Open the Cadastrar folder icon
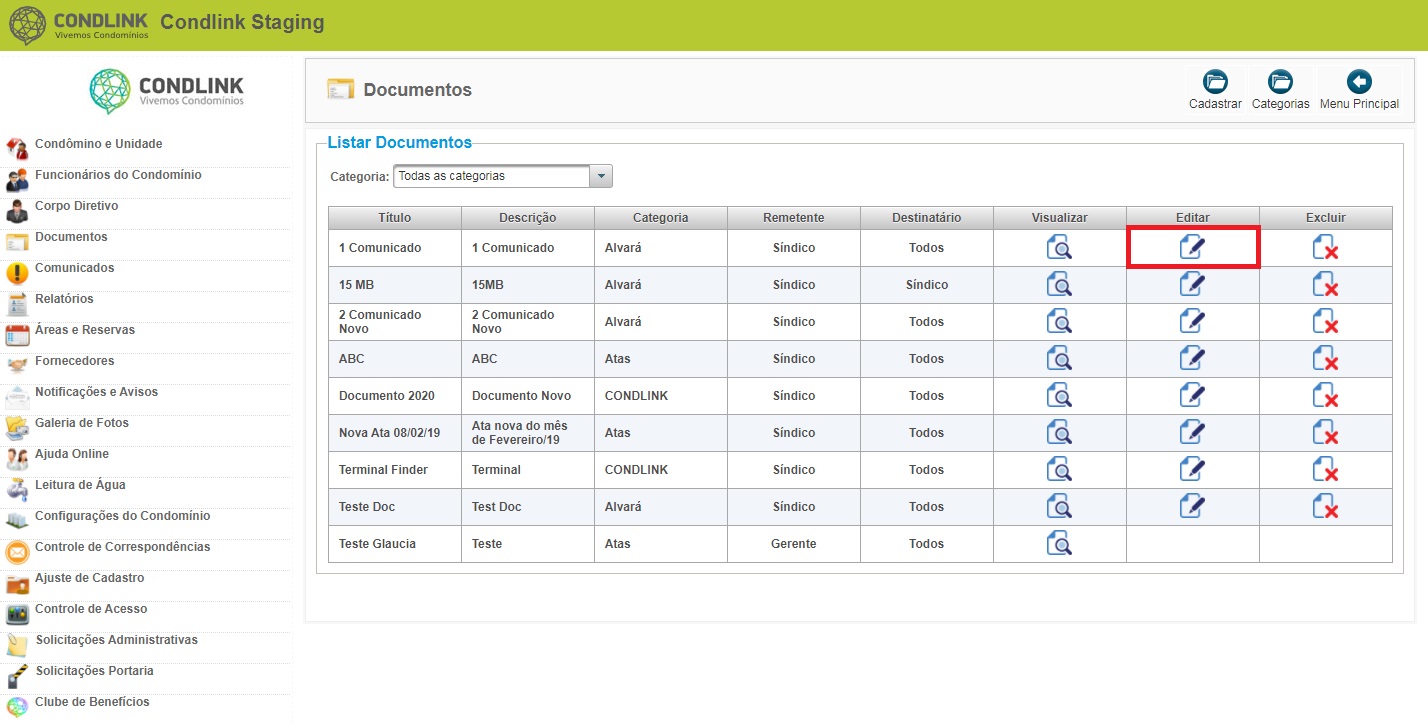This screenshot has height=725, width=1428. (x=1215, y=82)
